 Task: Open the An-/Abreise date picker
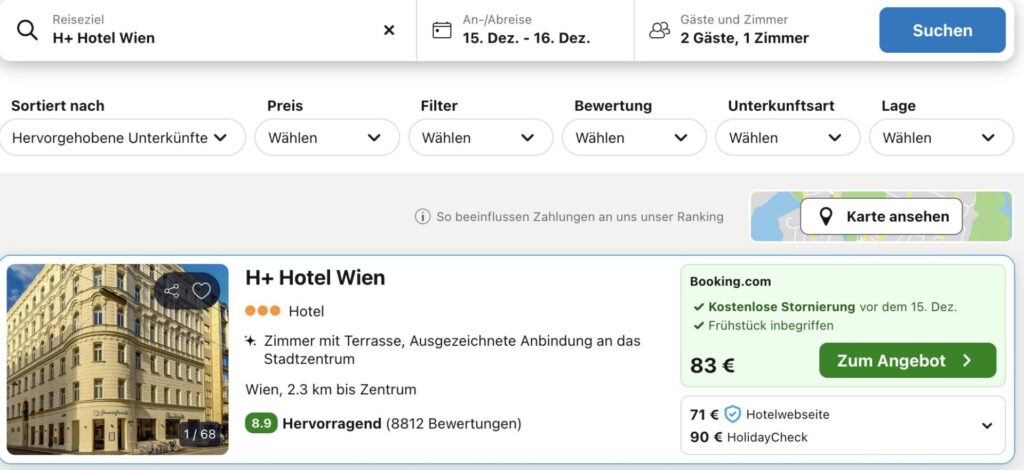pos(525,30)
